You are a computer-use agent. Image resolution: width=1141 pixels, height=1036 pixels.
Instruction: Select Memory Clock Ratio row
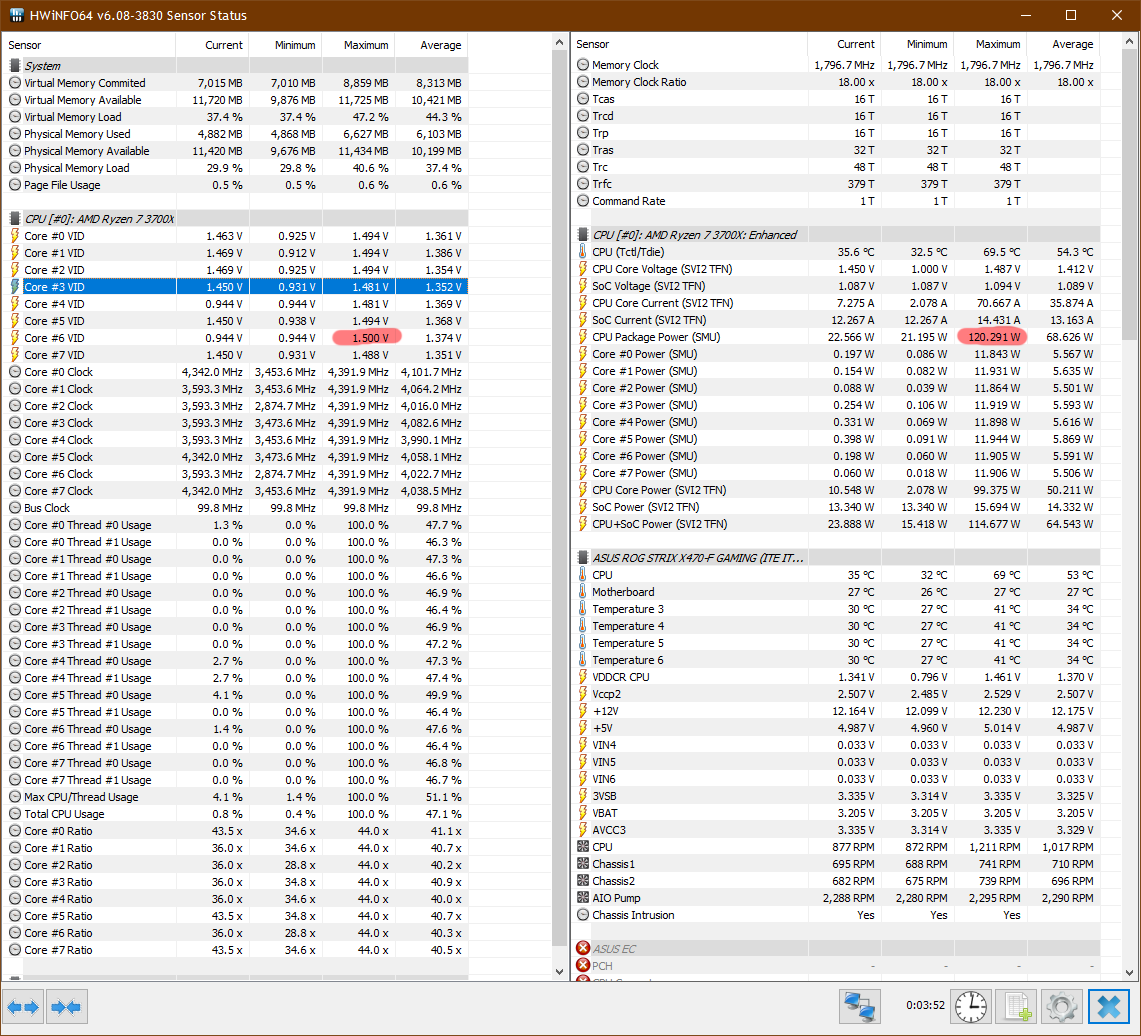click(836, 81)
